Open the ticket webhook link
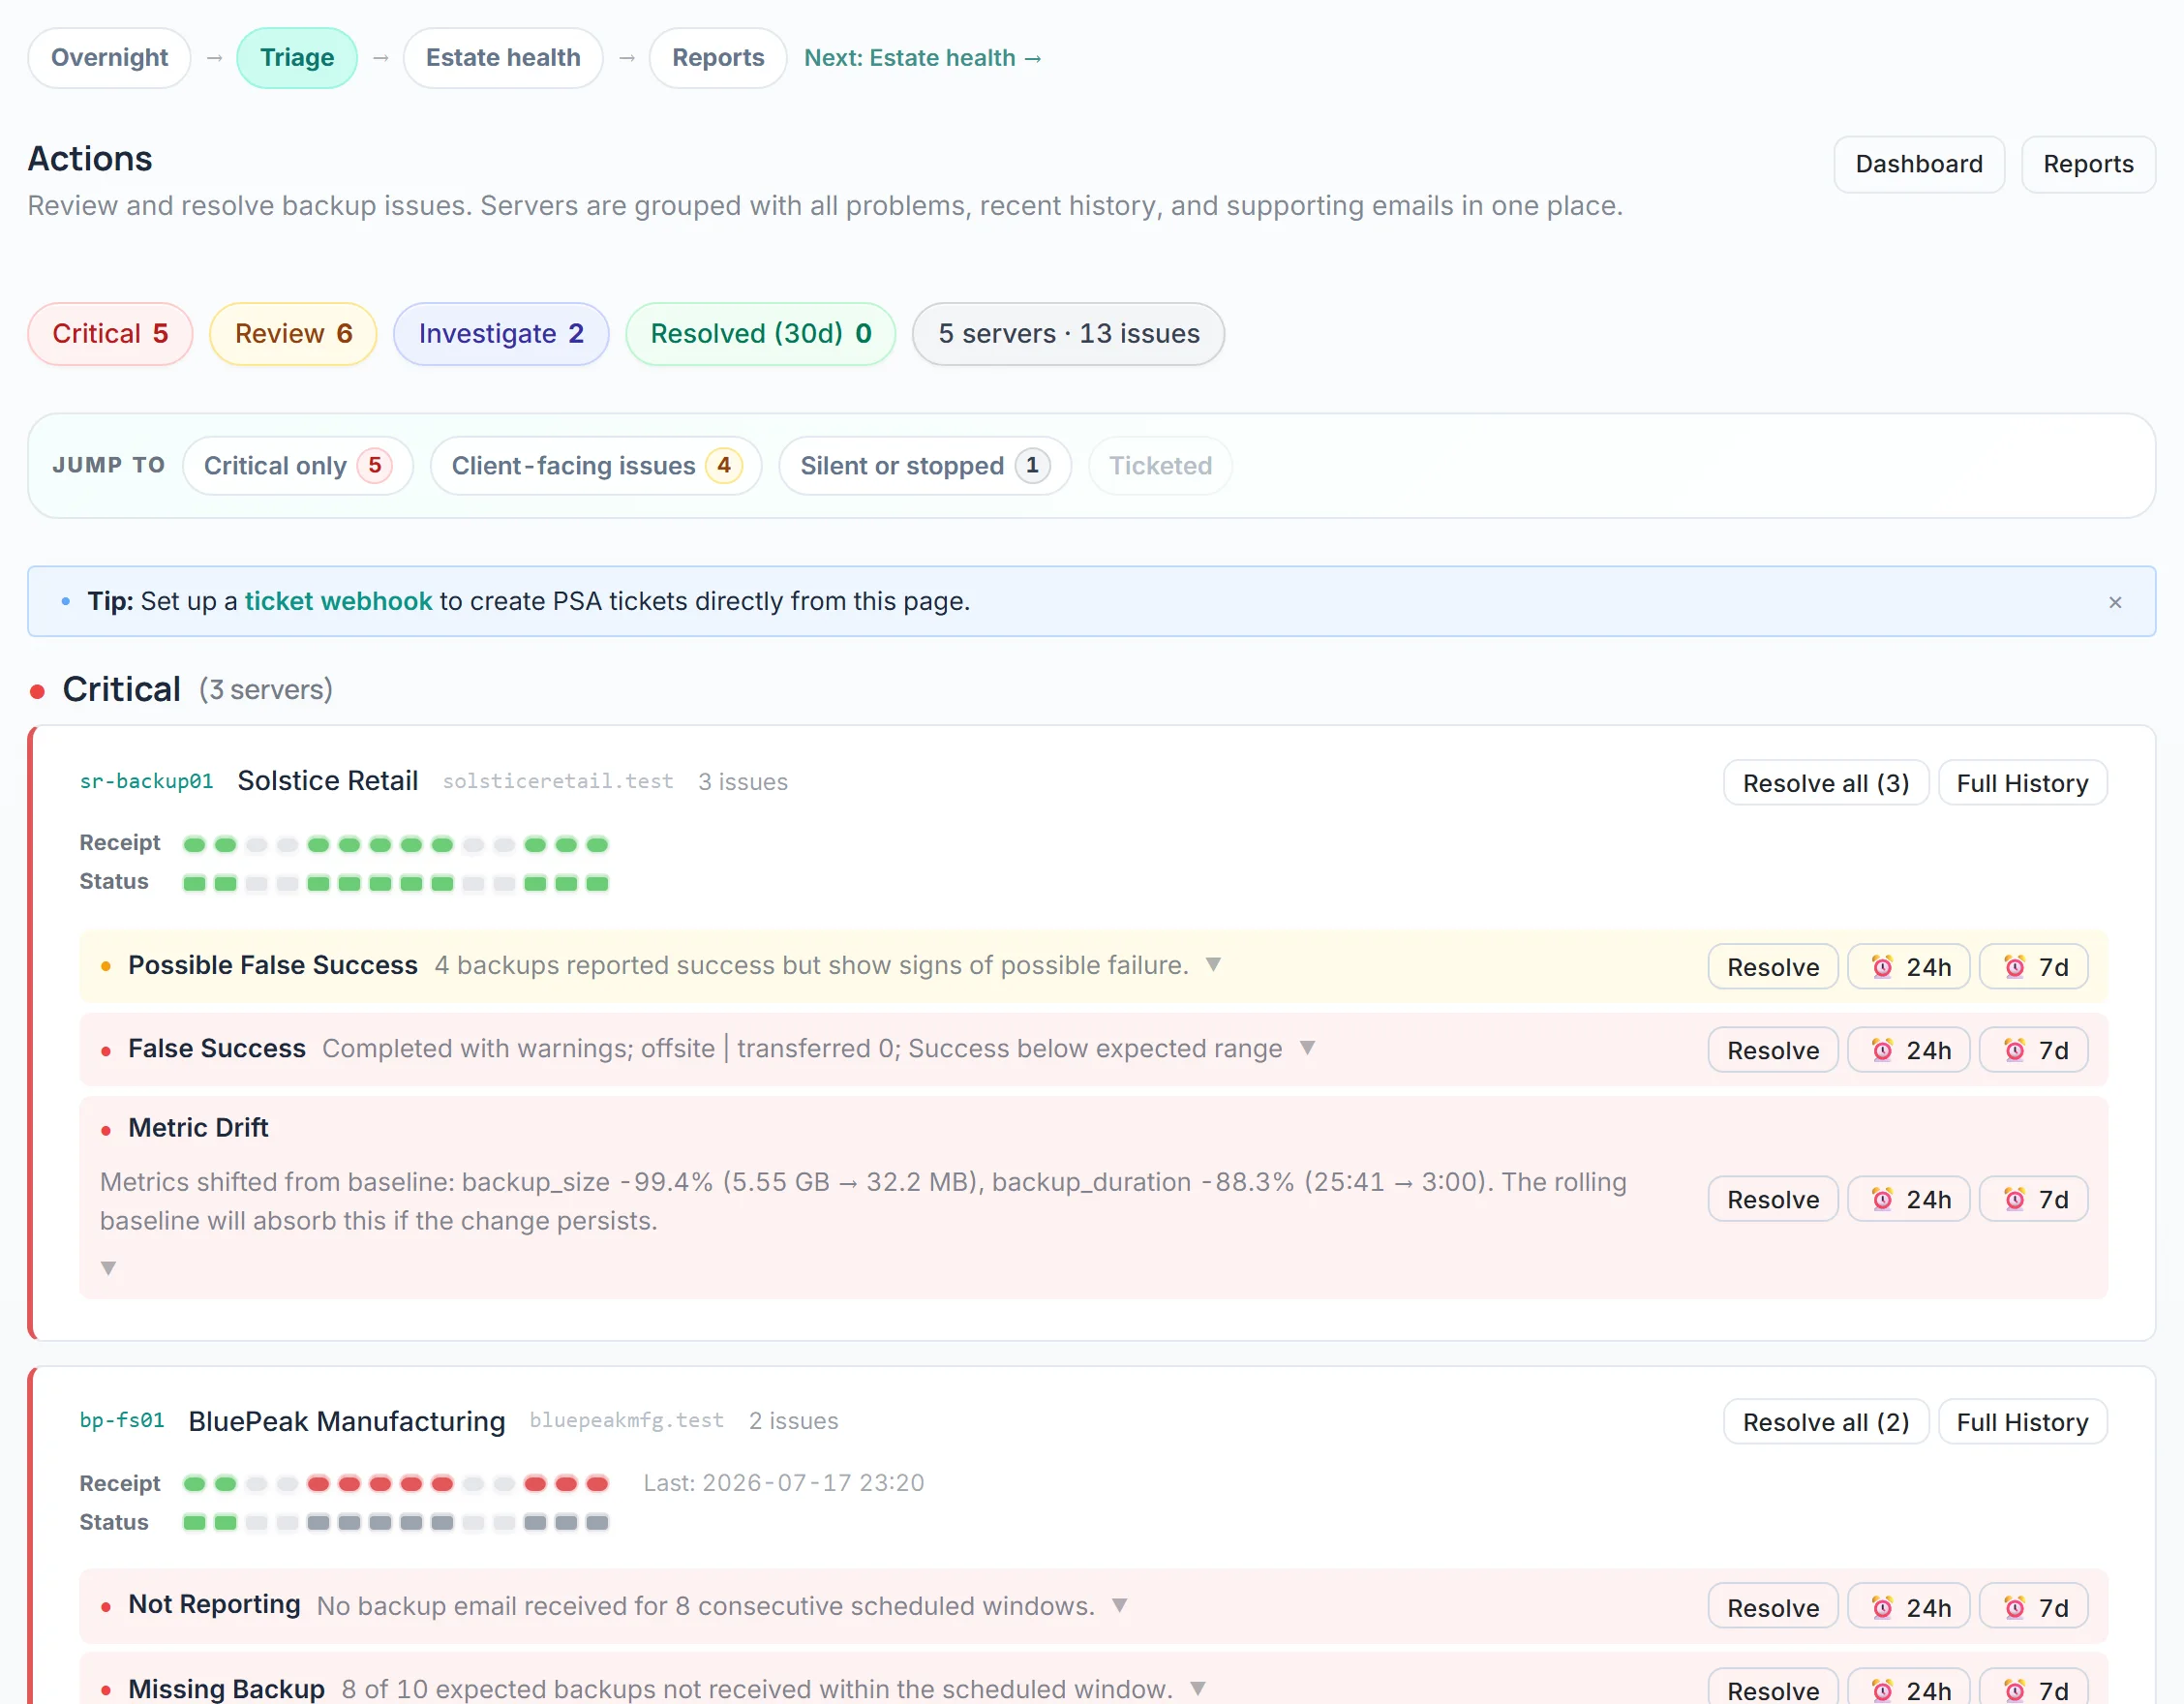Viewport: 2184px width, 1704px height. (x=338, y=601)
